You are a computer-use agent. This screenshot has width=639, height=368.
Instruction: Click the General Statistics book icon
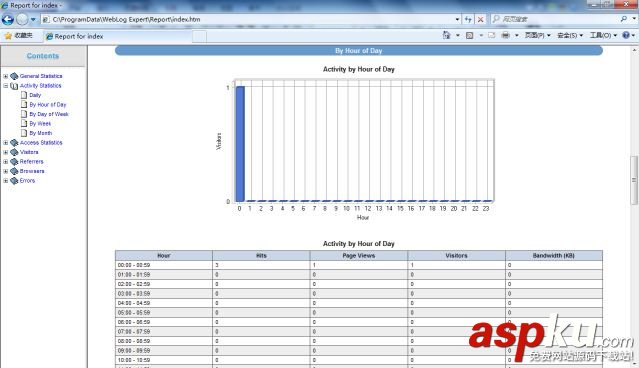pyautogui.click(x=14, y=76)
